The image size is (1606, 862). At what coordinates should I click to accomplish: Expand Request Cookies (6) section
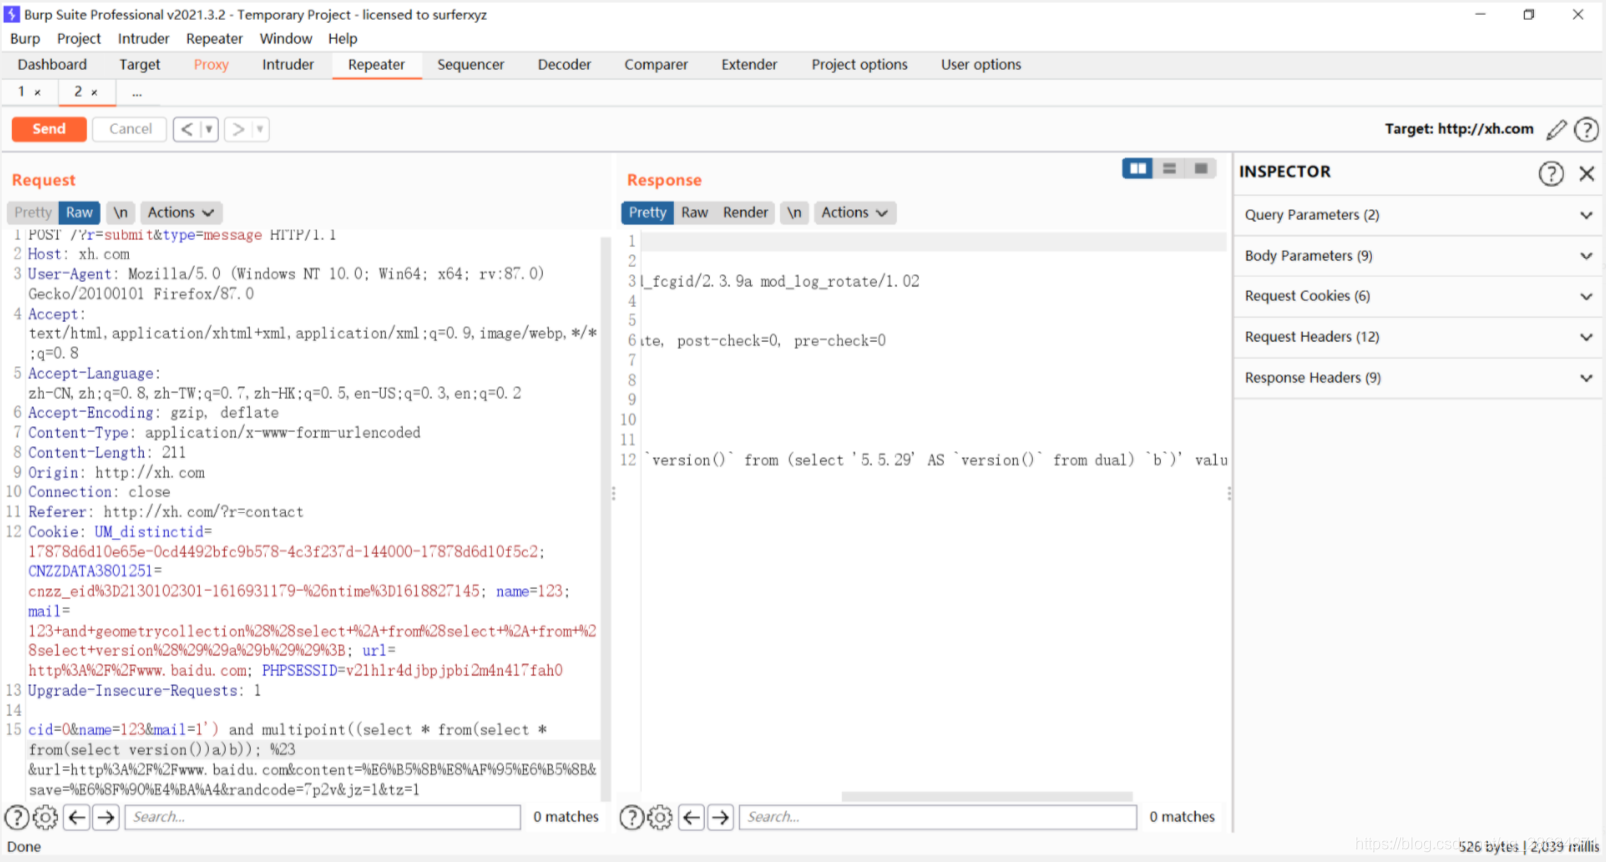click(x=1419, y=296)
